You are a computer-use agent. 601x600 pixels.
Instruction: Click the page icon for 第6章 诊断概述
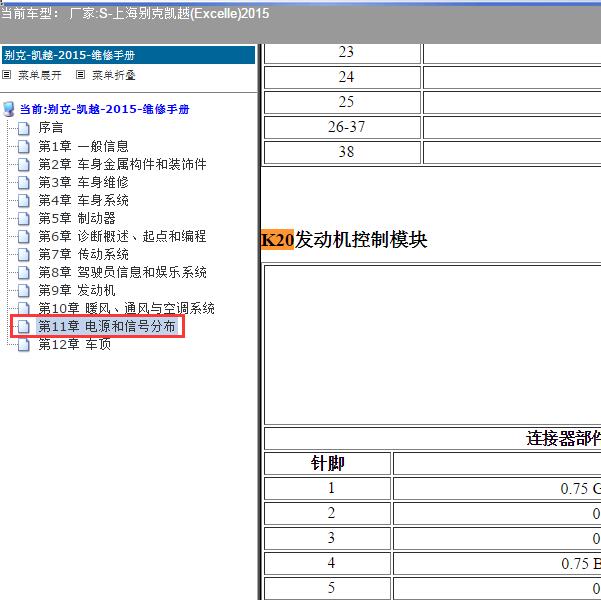point(24,236)
